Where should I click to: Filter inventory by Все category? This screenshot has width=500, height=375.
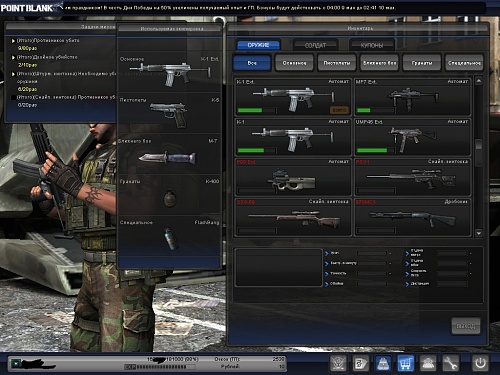(x=252, y=63)
